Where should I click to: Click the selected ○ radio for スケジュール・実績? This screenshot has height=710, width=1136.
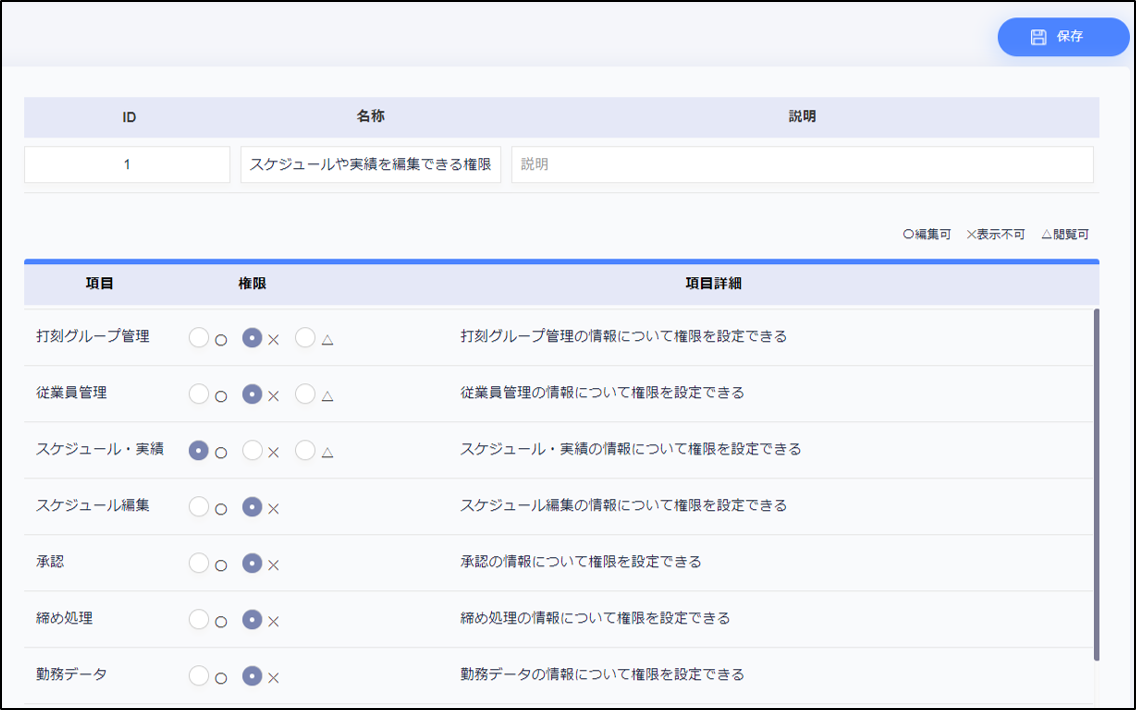click(199, 451)
